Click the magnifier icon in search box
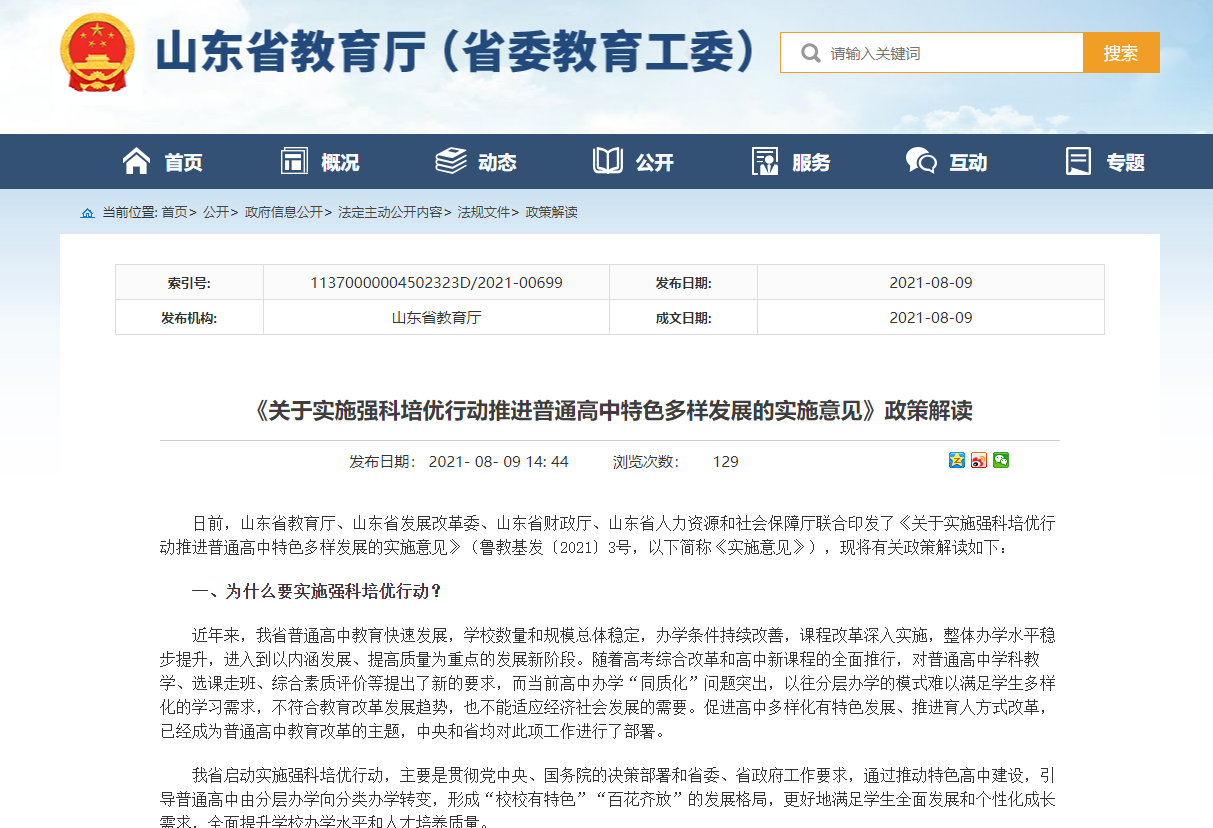The image size is (1213, 828). click(811, 53)
